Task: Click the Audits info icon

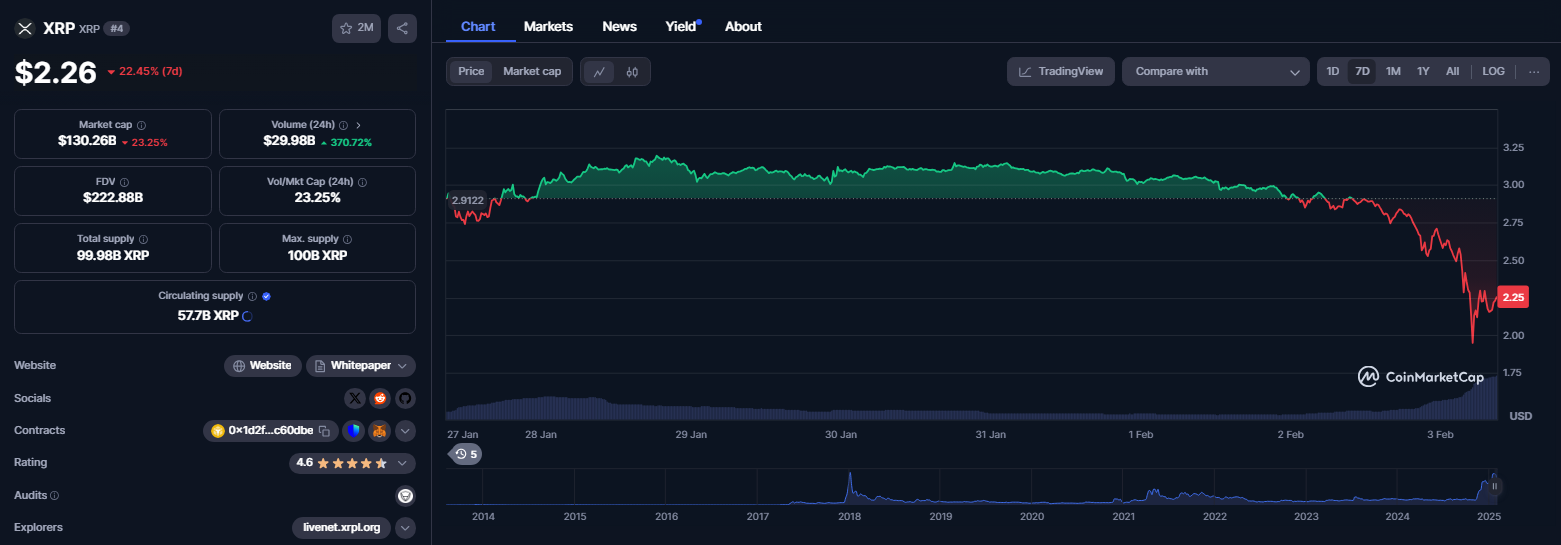Action: click(54, 495)
